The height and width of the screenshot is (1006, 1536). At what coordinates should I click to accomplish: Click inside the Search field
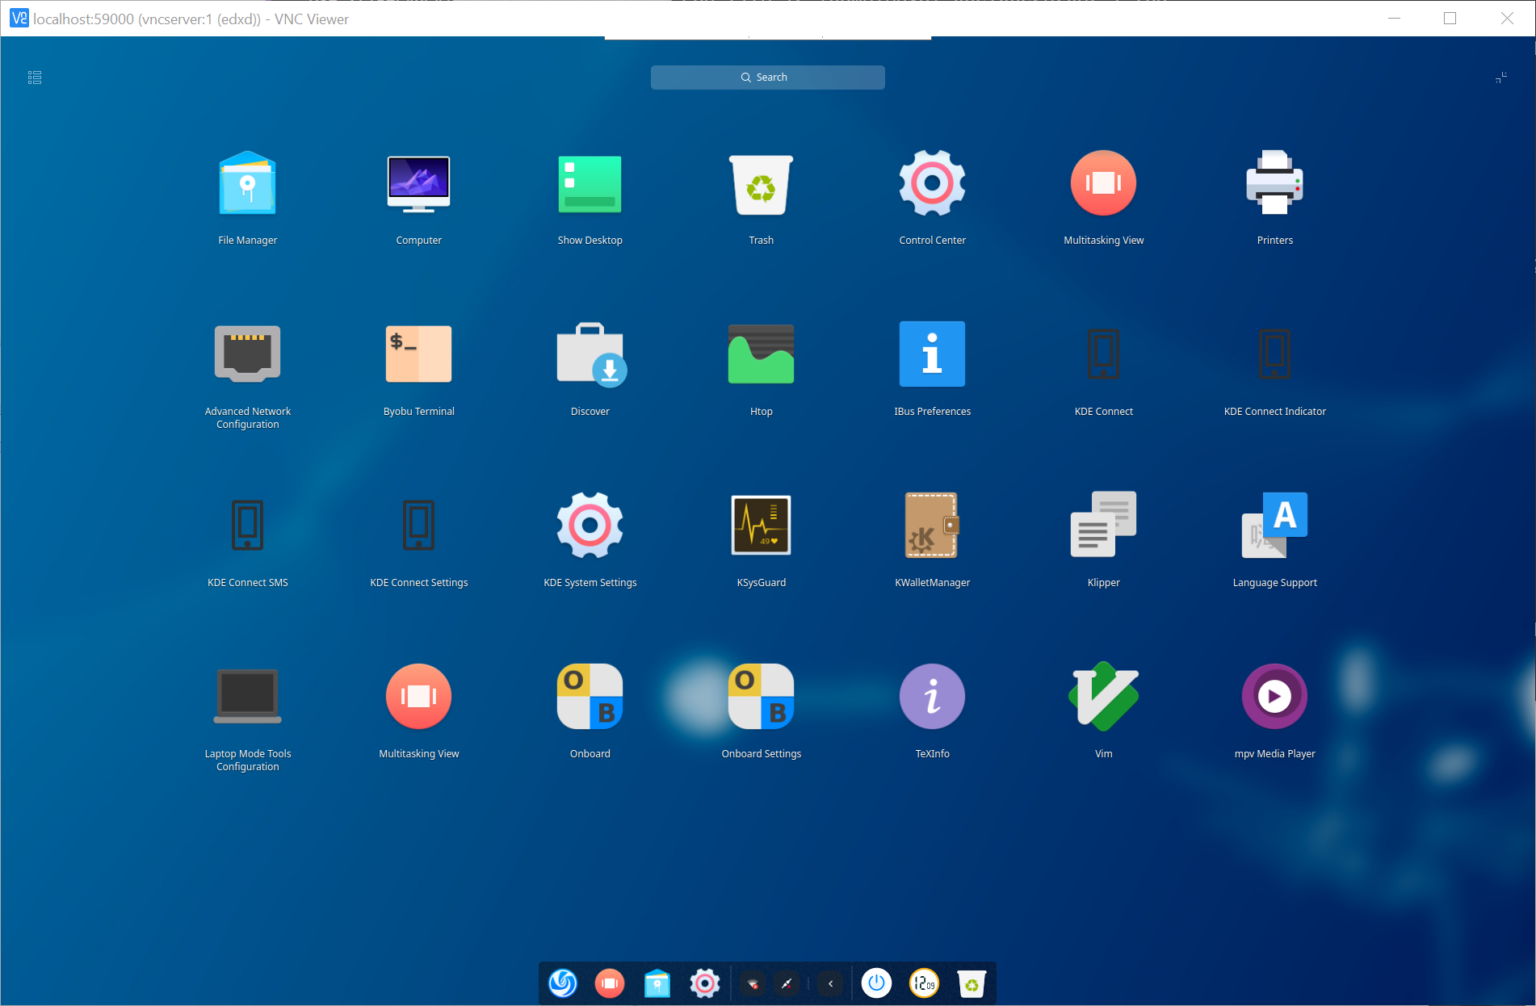click(x=767, y=77)
